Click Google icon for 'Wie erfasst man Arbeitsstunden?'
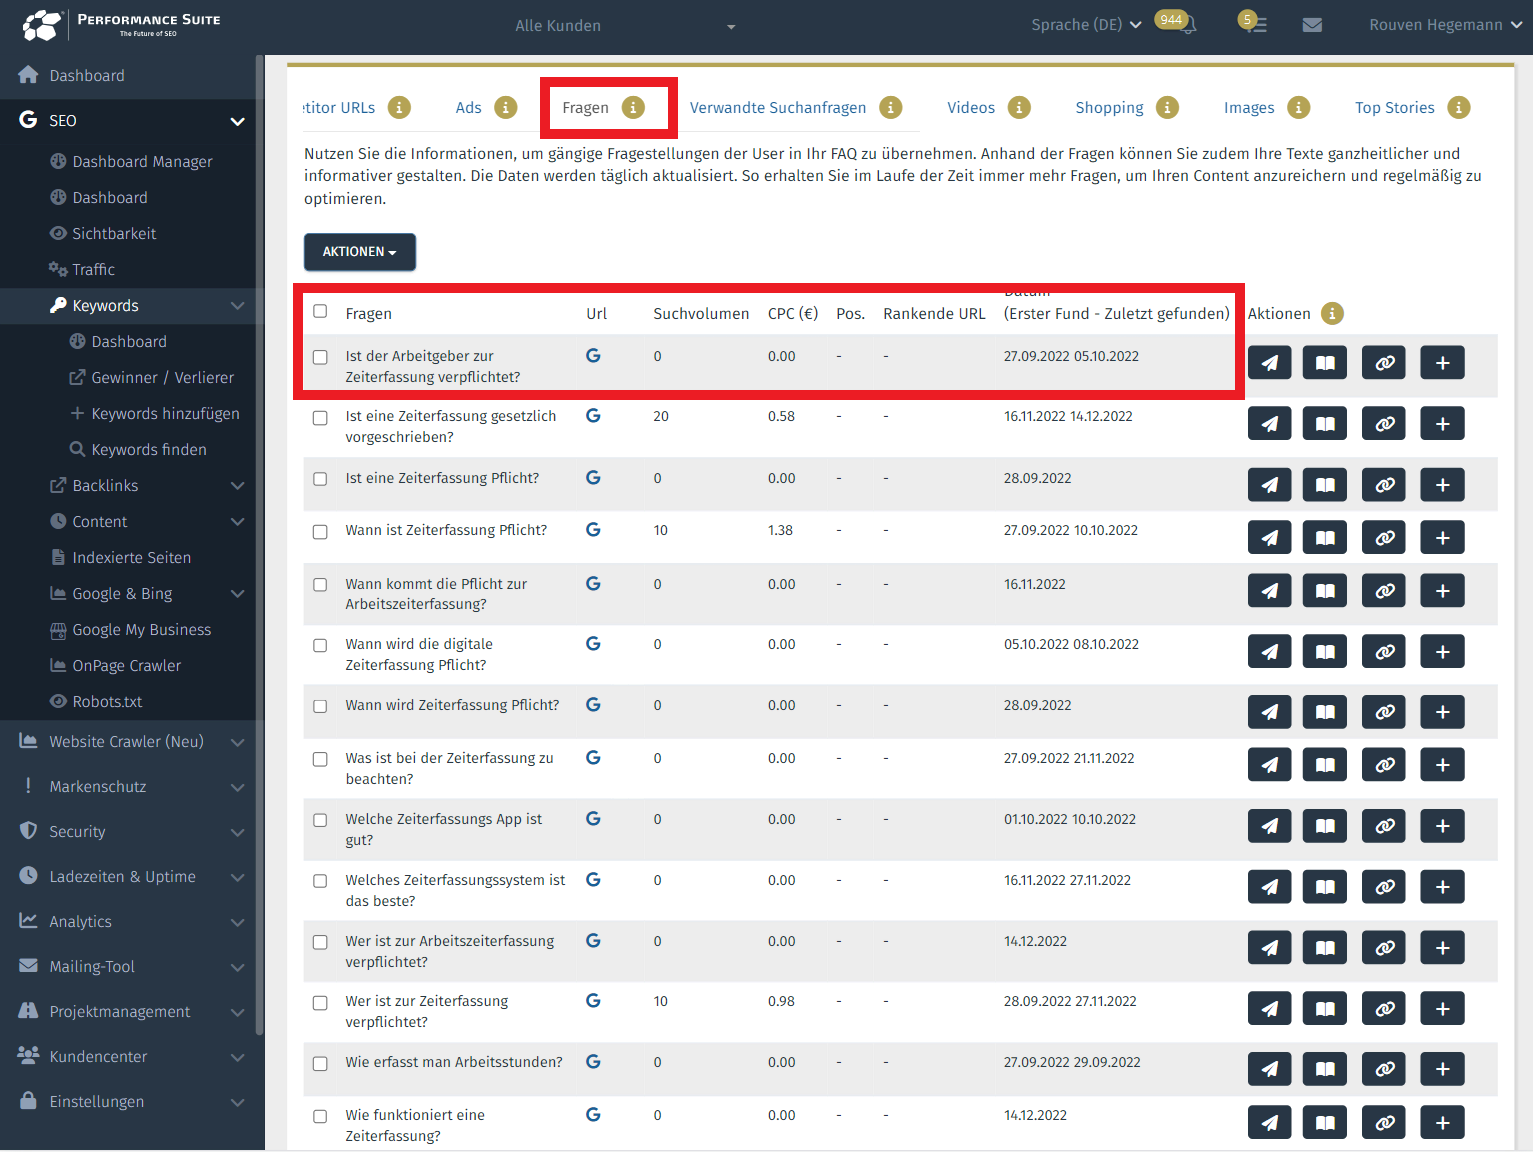The image size is (1533, 1152). (593, 1062)
